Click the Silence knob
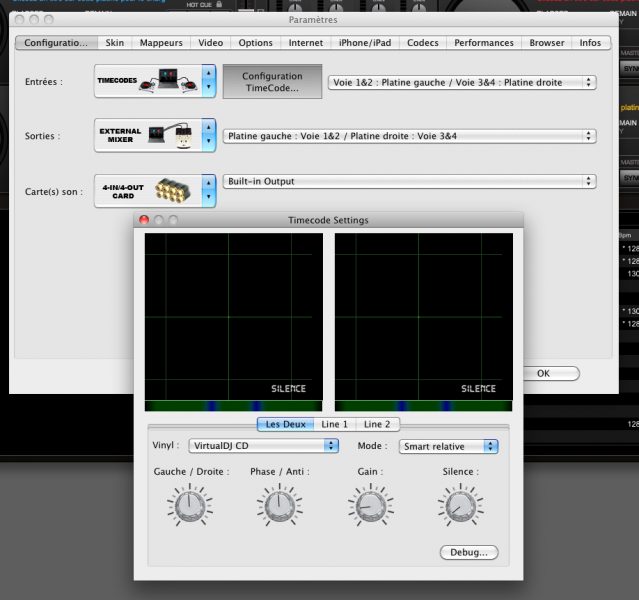 [461, 506]
